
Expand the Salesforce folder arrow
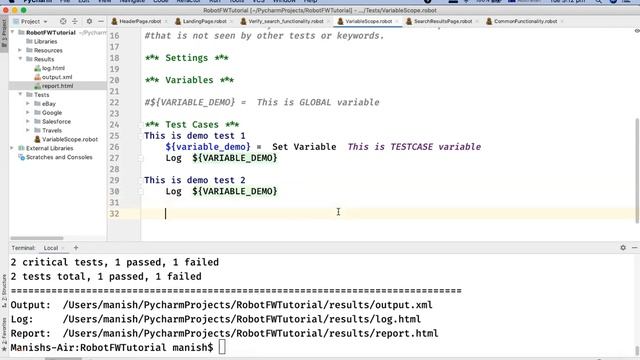pyautogui.click(x=28, y=122)
